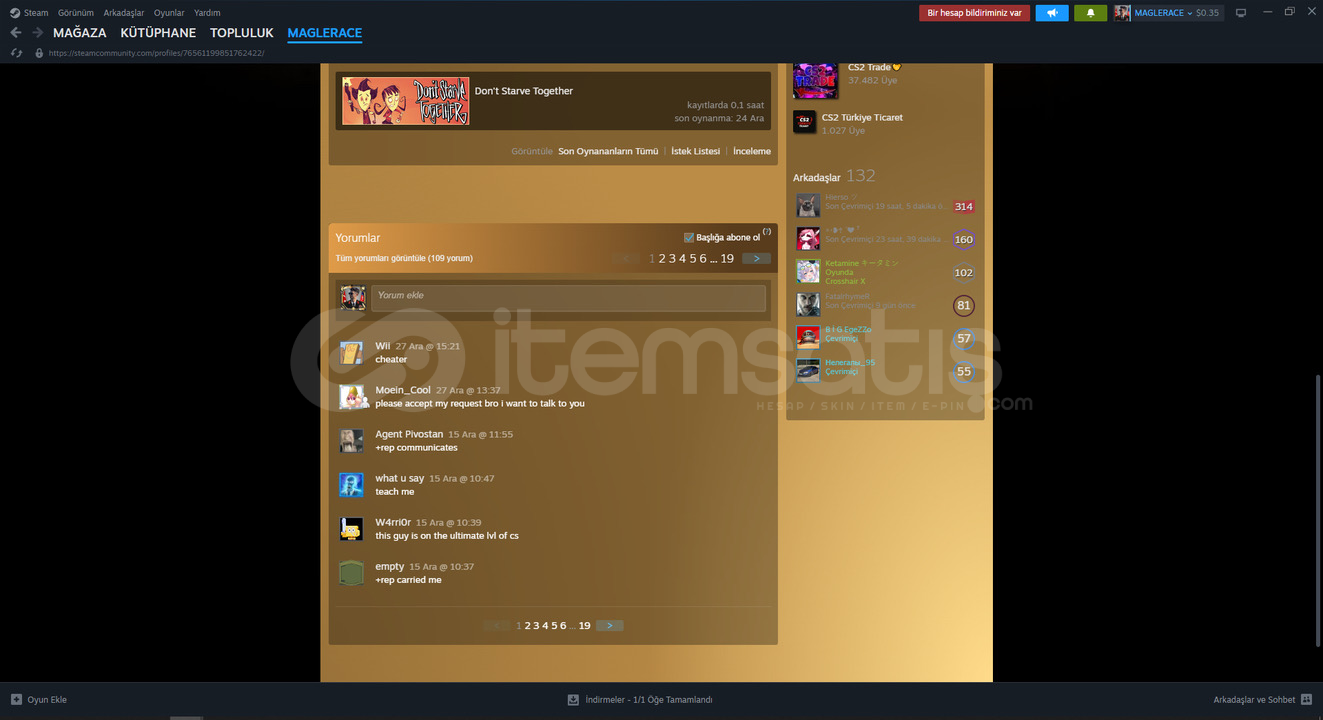Open the Arkadaşlar 132 friends heading
1323x720 pixels.
pyautogui.click(x=834, y=176)
